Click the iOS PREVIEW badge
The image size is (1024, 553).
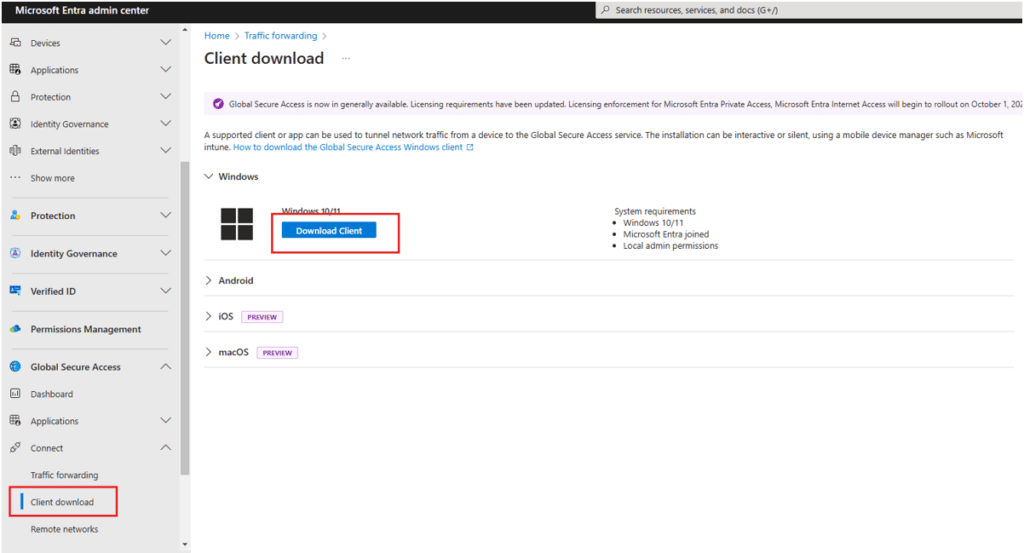(262, 317)
